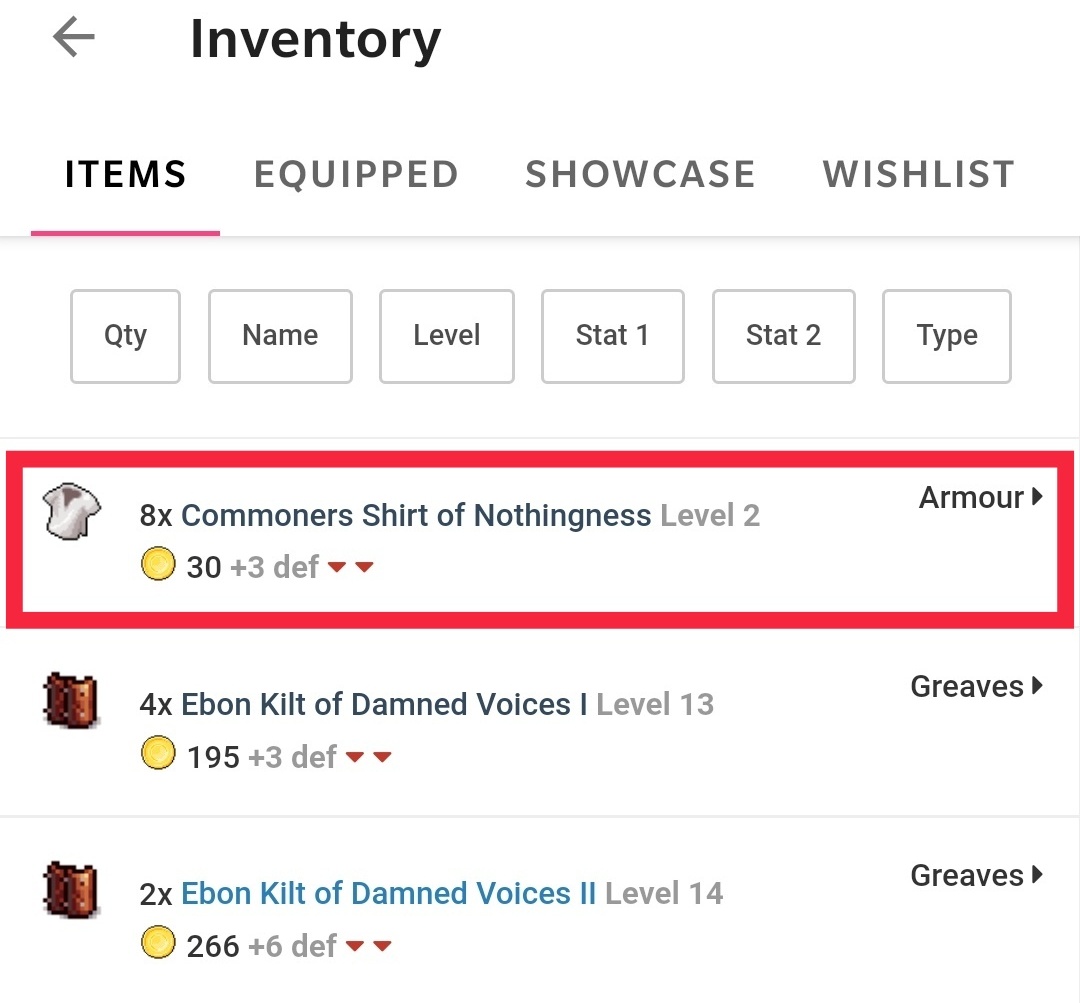
Task: Click the gold coin beside price 30
Action: [x=158, y=566]
